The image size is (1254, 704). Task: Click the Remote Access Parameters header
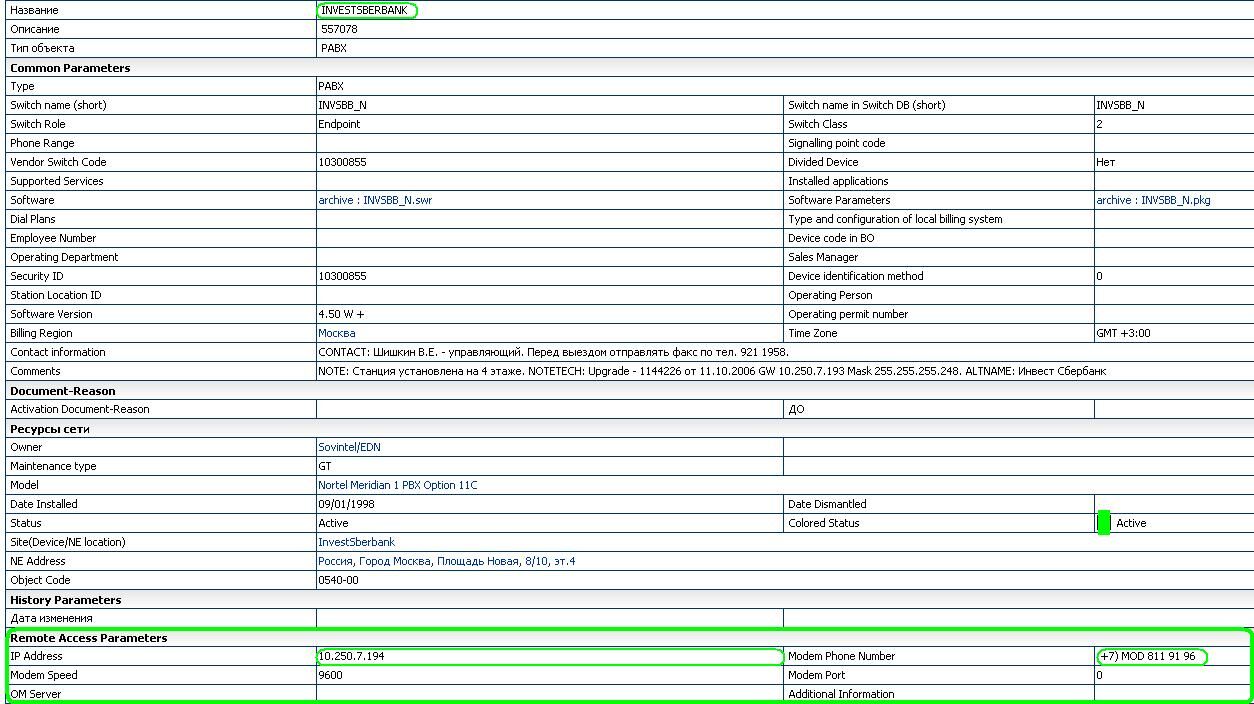pos(88,638)
